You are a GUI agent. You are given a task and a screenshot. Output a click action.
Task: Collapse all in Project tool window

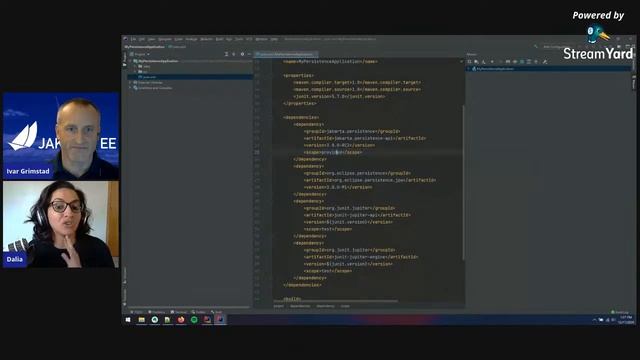pos(234,54)
